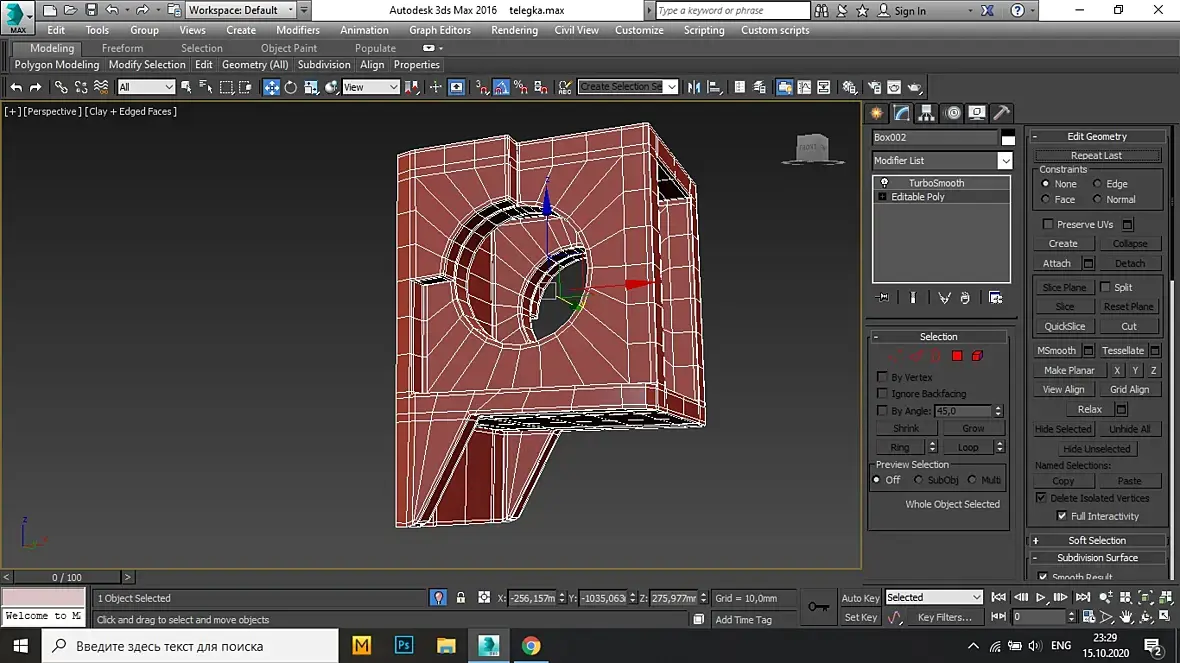Expand the Soft Selection rollout
The height and width of the screenshot is (663, 1180).
point(1097,540)
